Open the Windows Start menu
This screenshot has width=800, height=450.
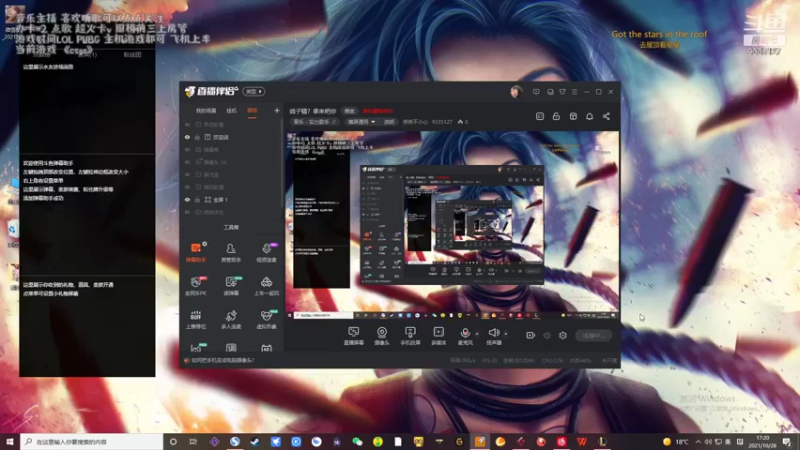pyautogui.click(x=10, y=441)
